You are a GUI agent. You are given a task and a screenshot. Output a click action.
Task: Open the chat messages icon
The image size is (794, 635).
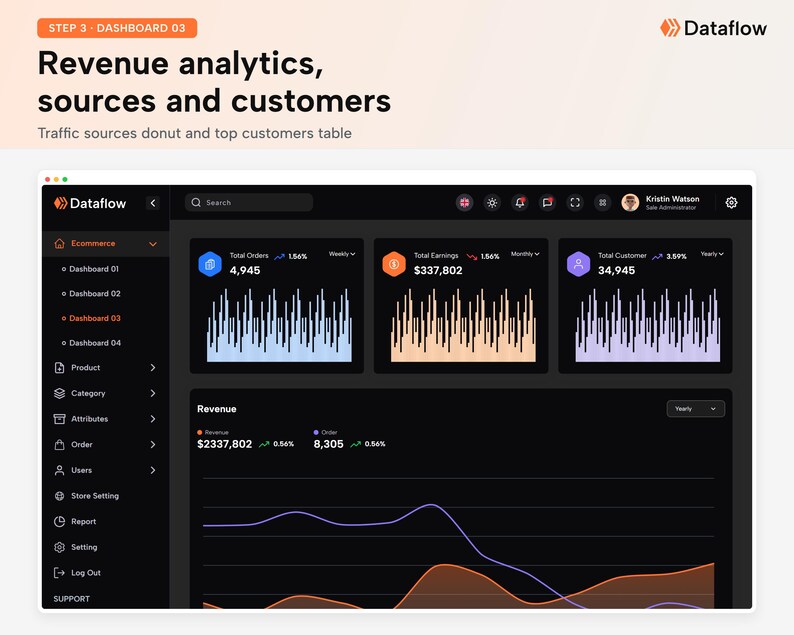pos(547,203)
